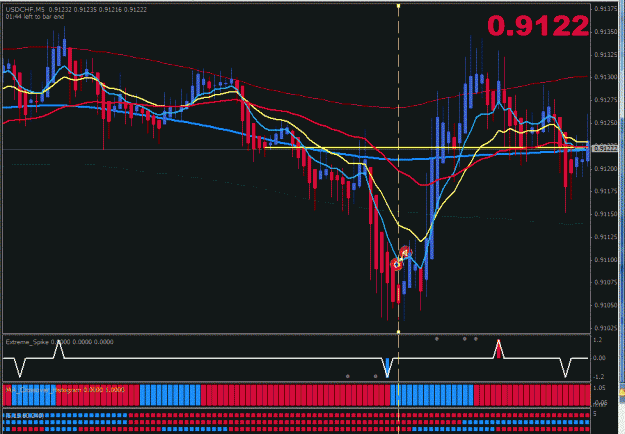Click the 0.91200 price axis label

coord(605,169)
